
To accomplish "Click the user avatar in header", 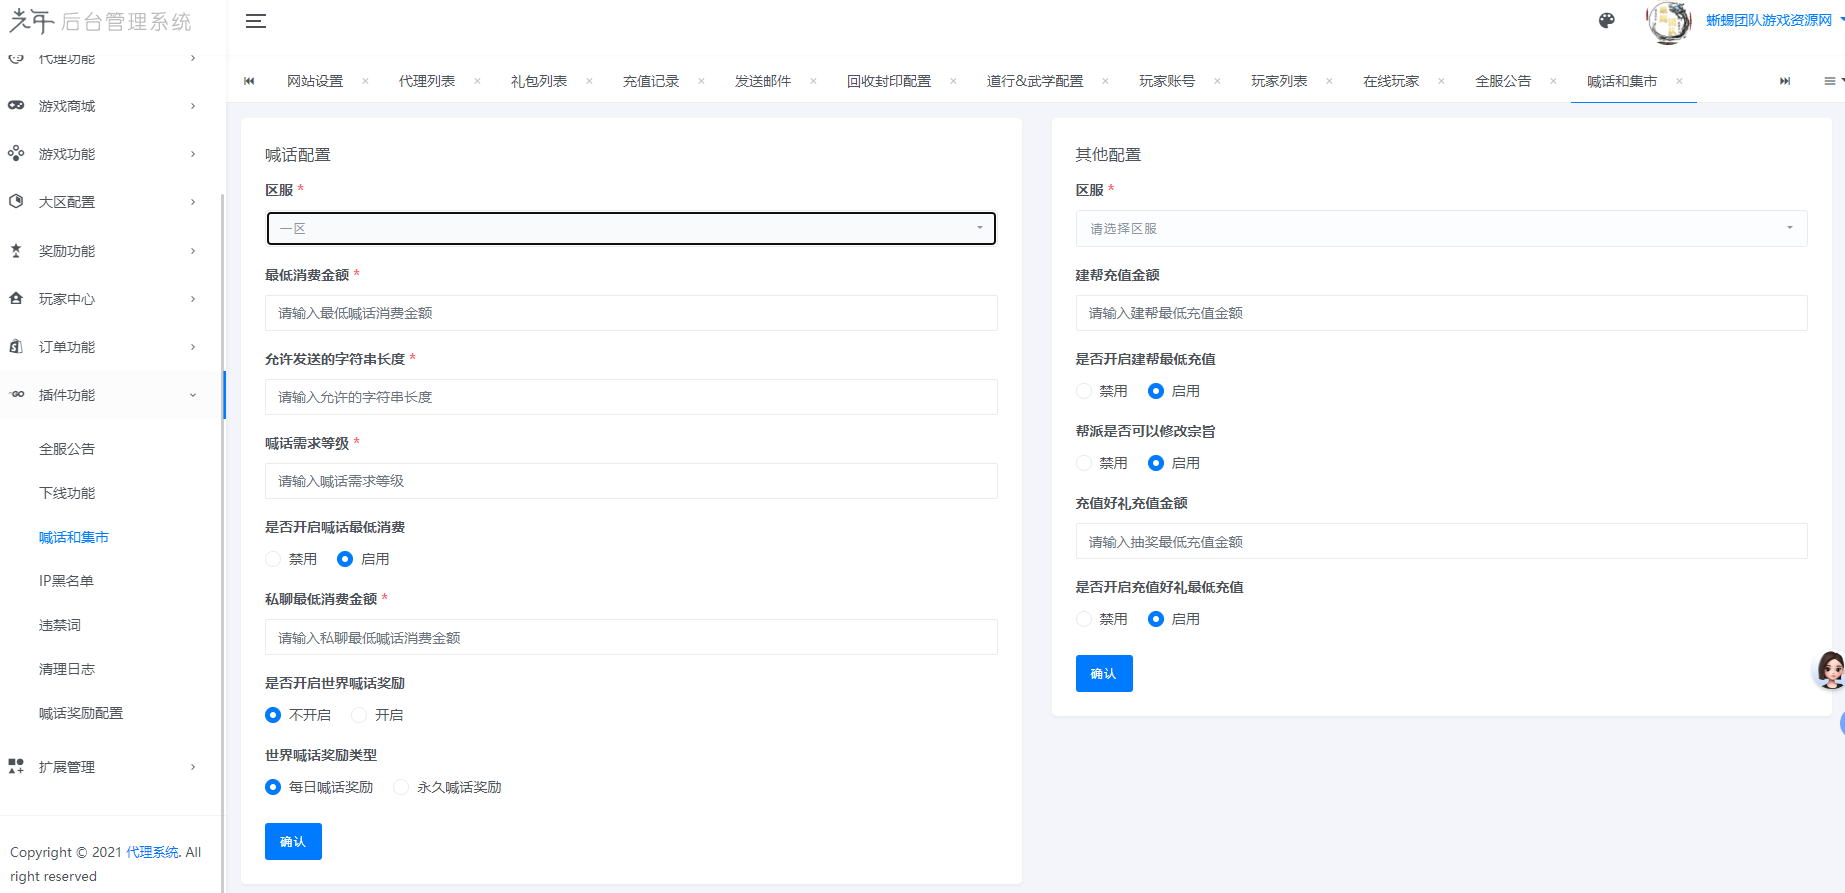I will [x=1668, y=22].
